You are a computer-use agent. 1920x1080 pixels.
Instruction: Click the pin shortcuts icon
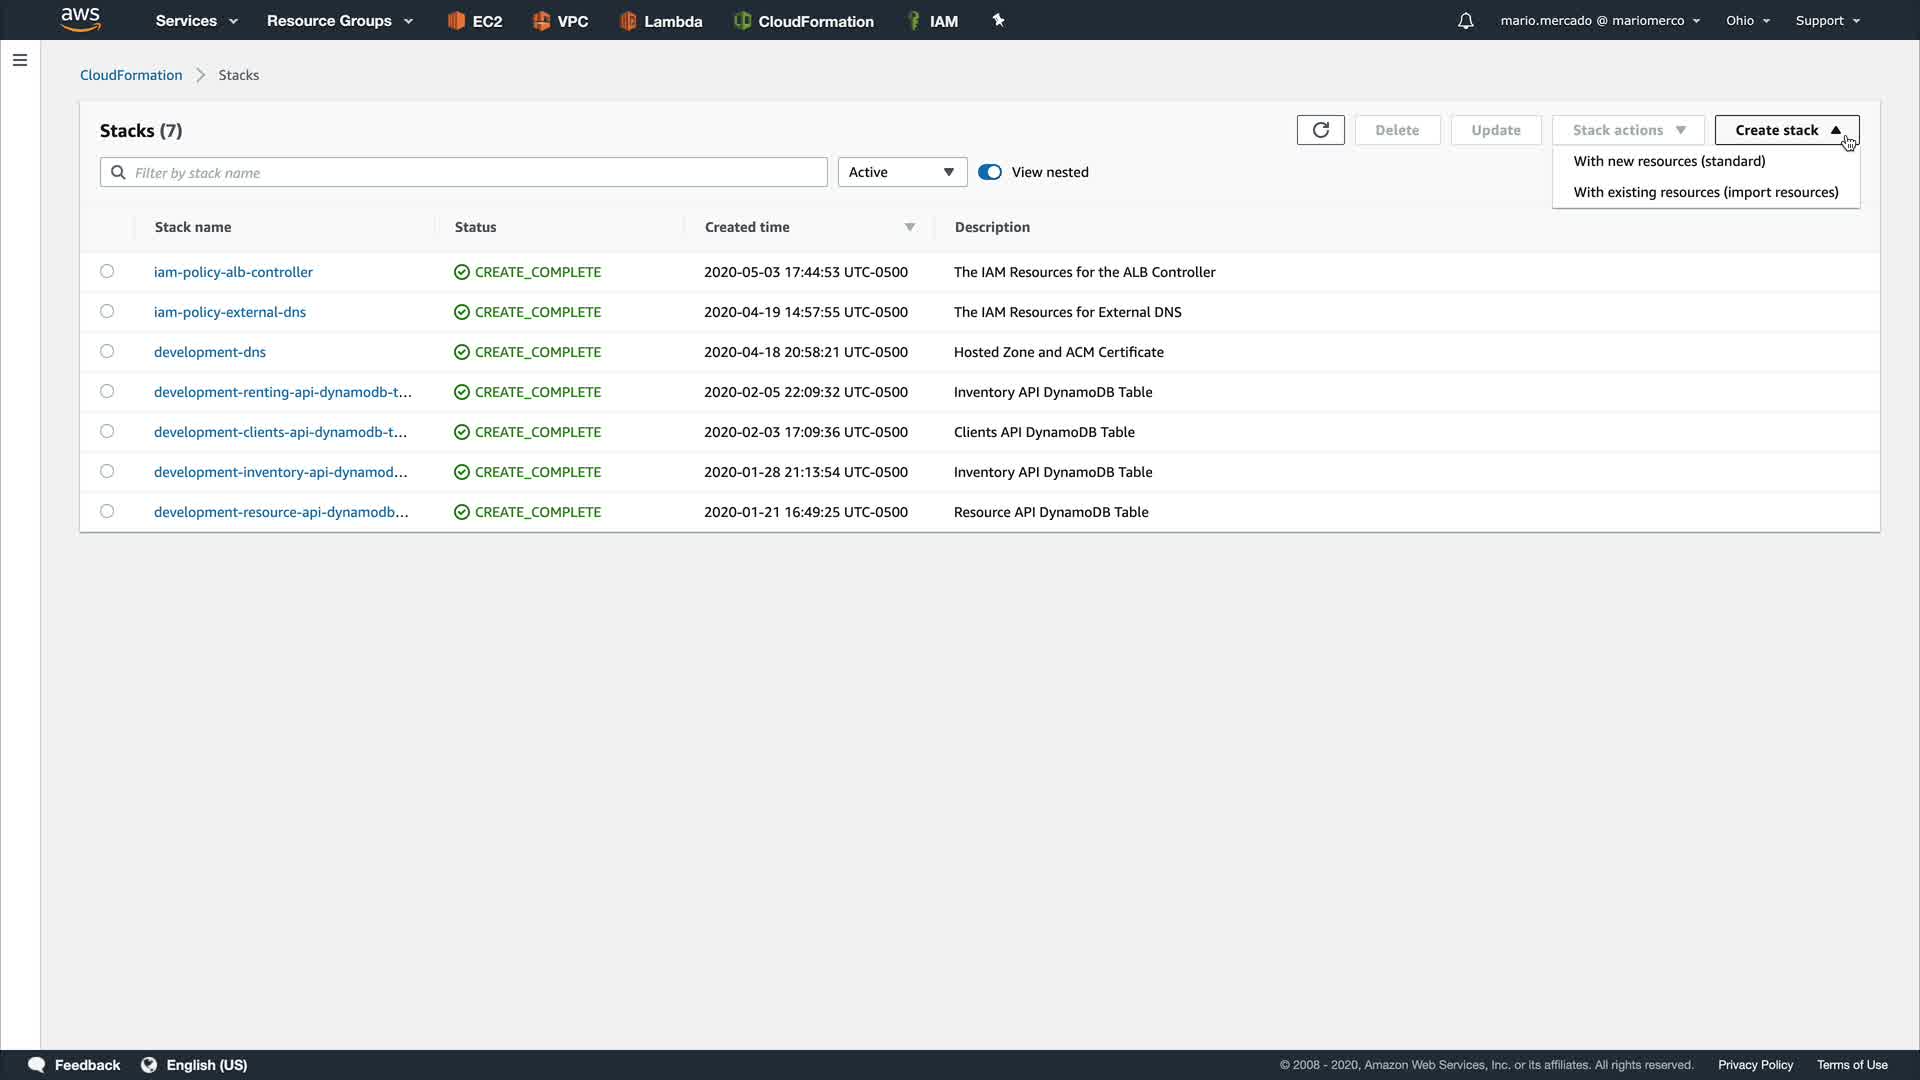[998, 20]
